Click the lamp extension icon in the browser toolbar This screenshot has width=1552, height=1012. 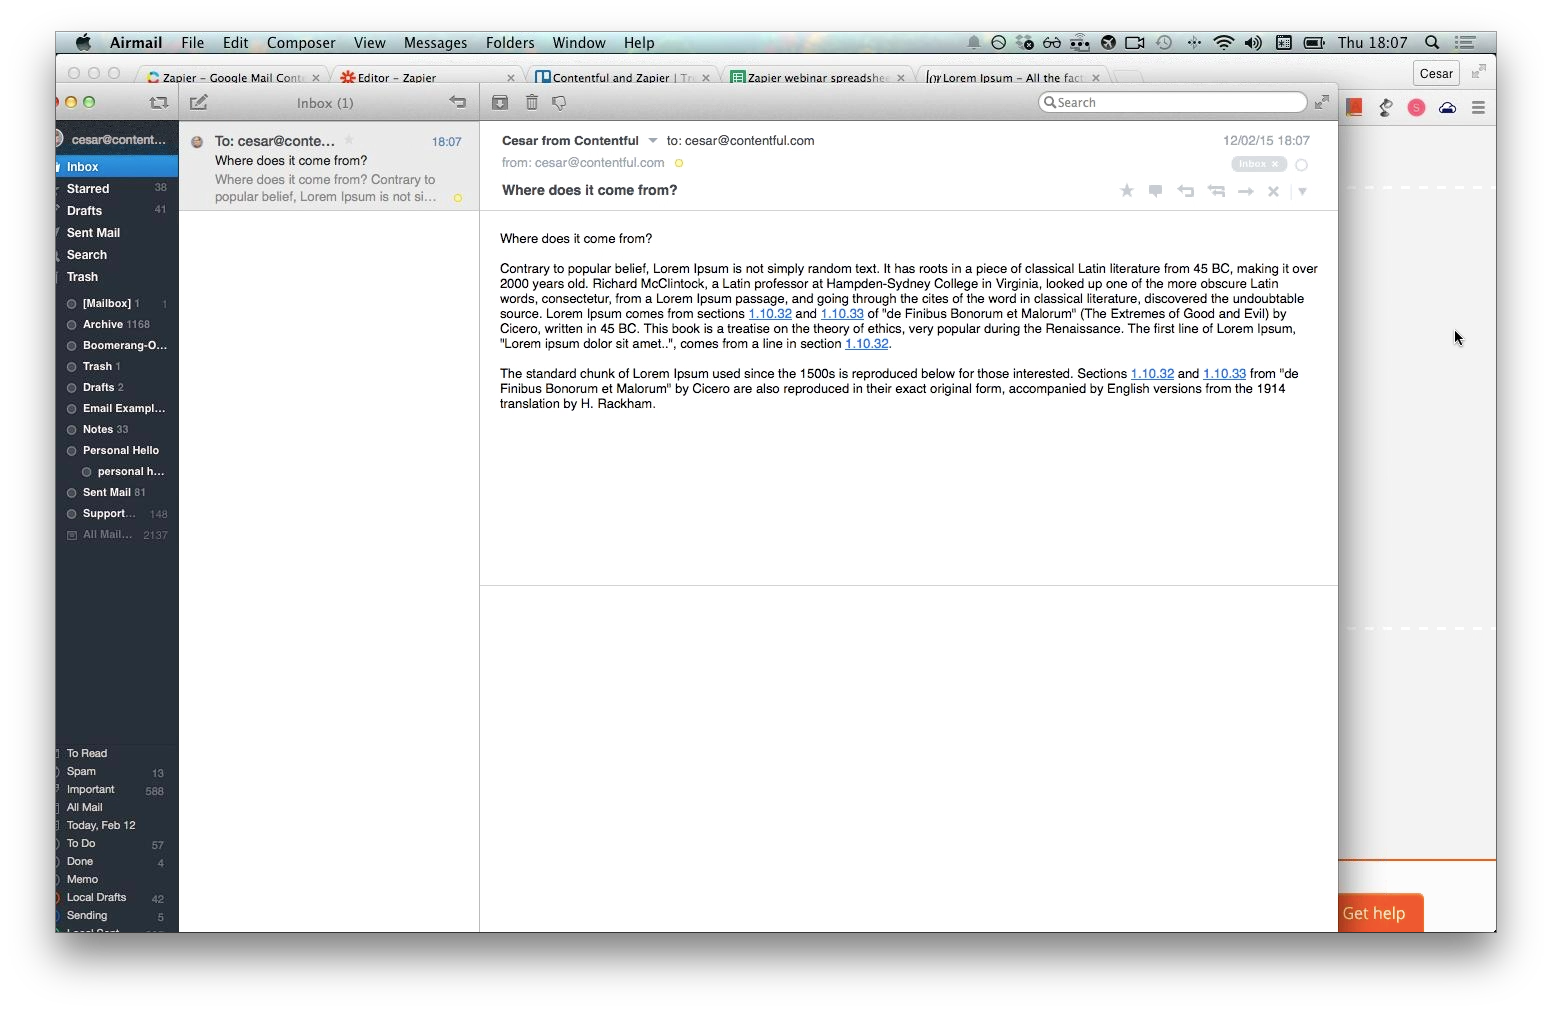click(1385, 107)
